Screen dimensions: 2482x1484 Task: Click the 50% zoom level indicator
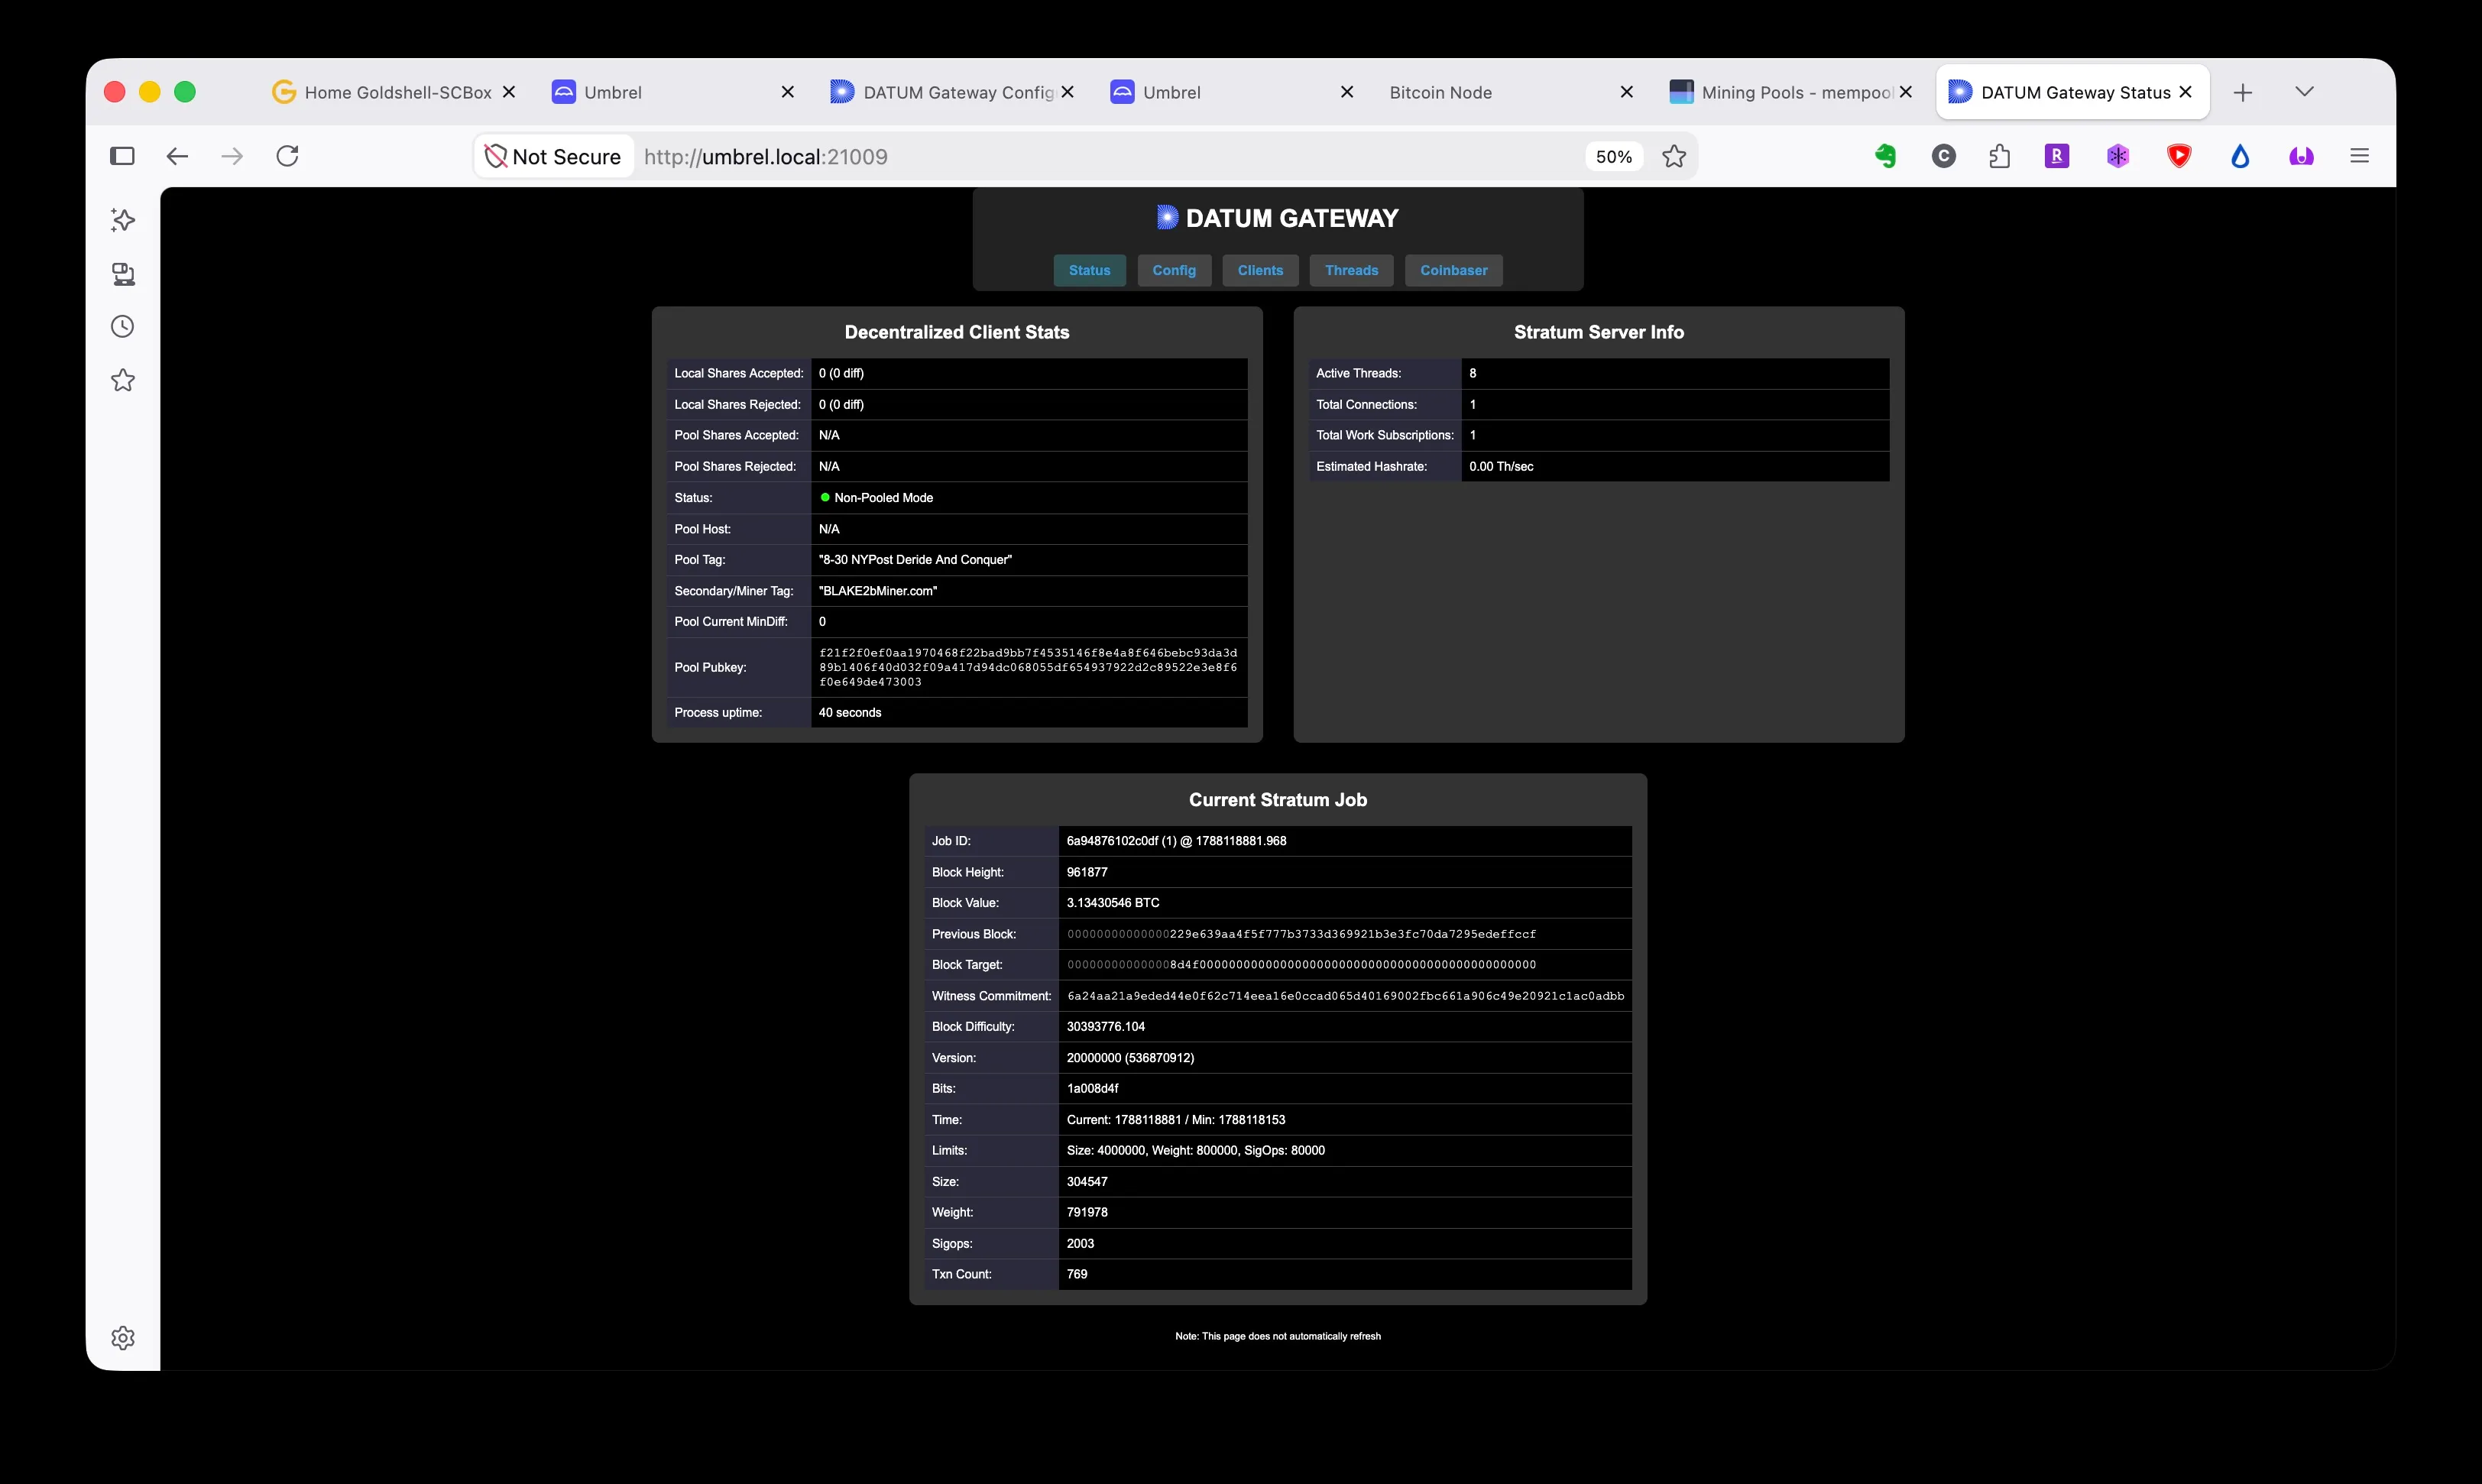click(1613, 157)
